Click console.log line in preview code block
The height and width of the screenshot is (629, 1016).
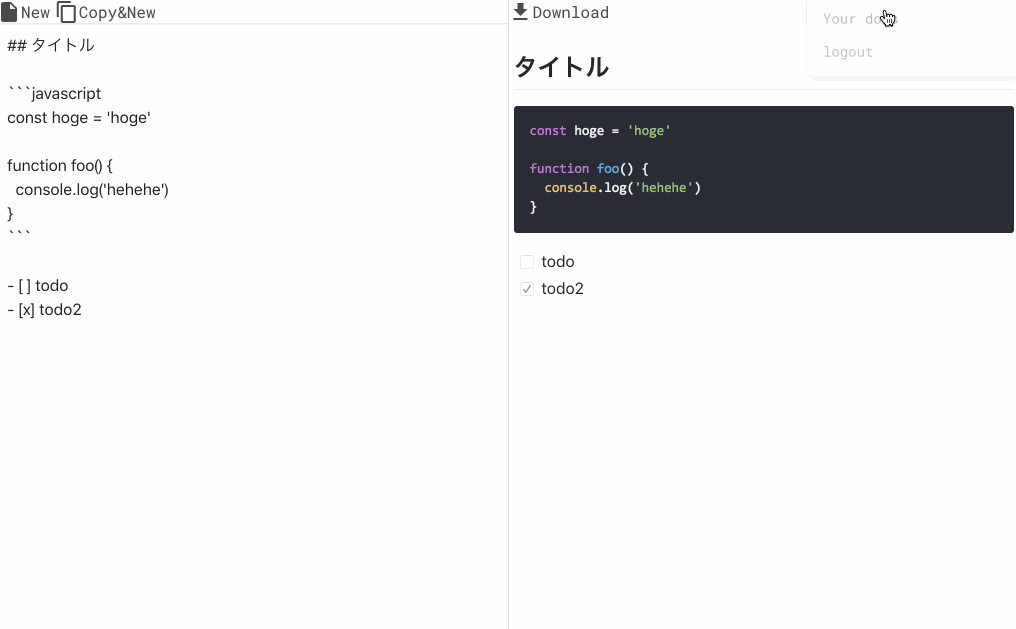pos(623,187)
